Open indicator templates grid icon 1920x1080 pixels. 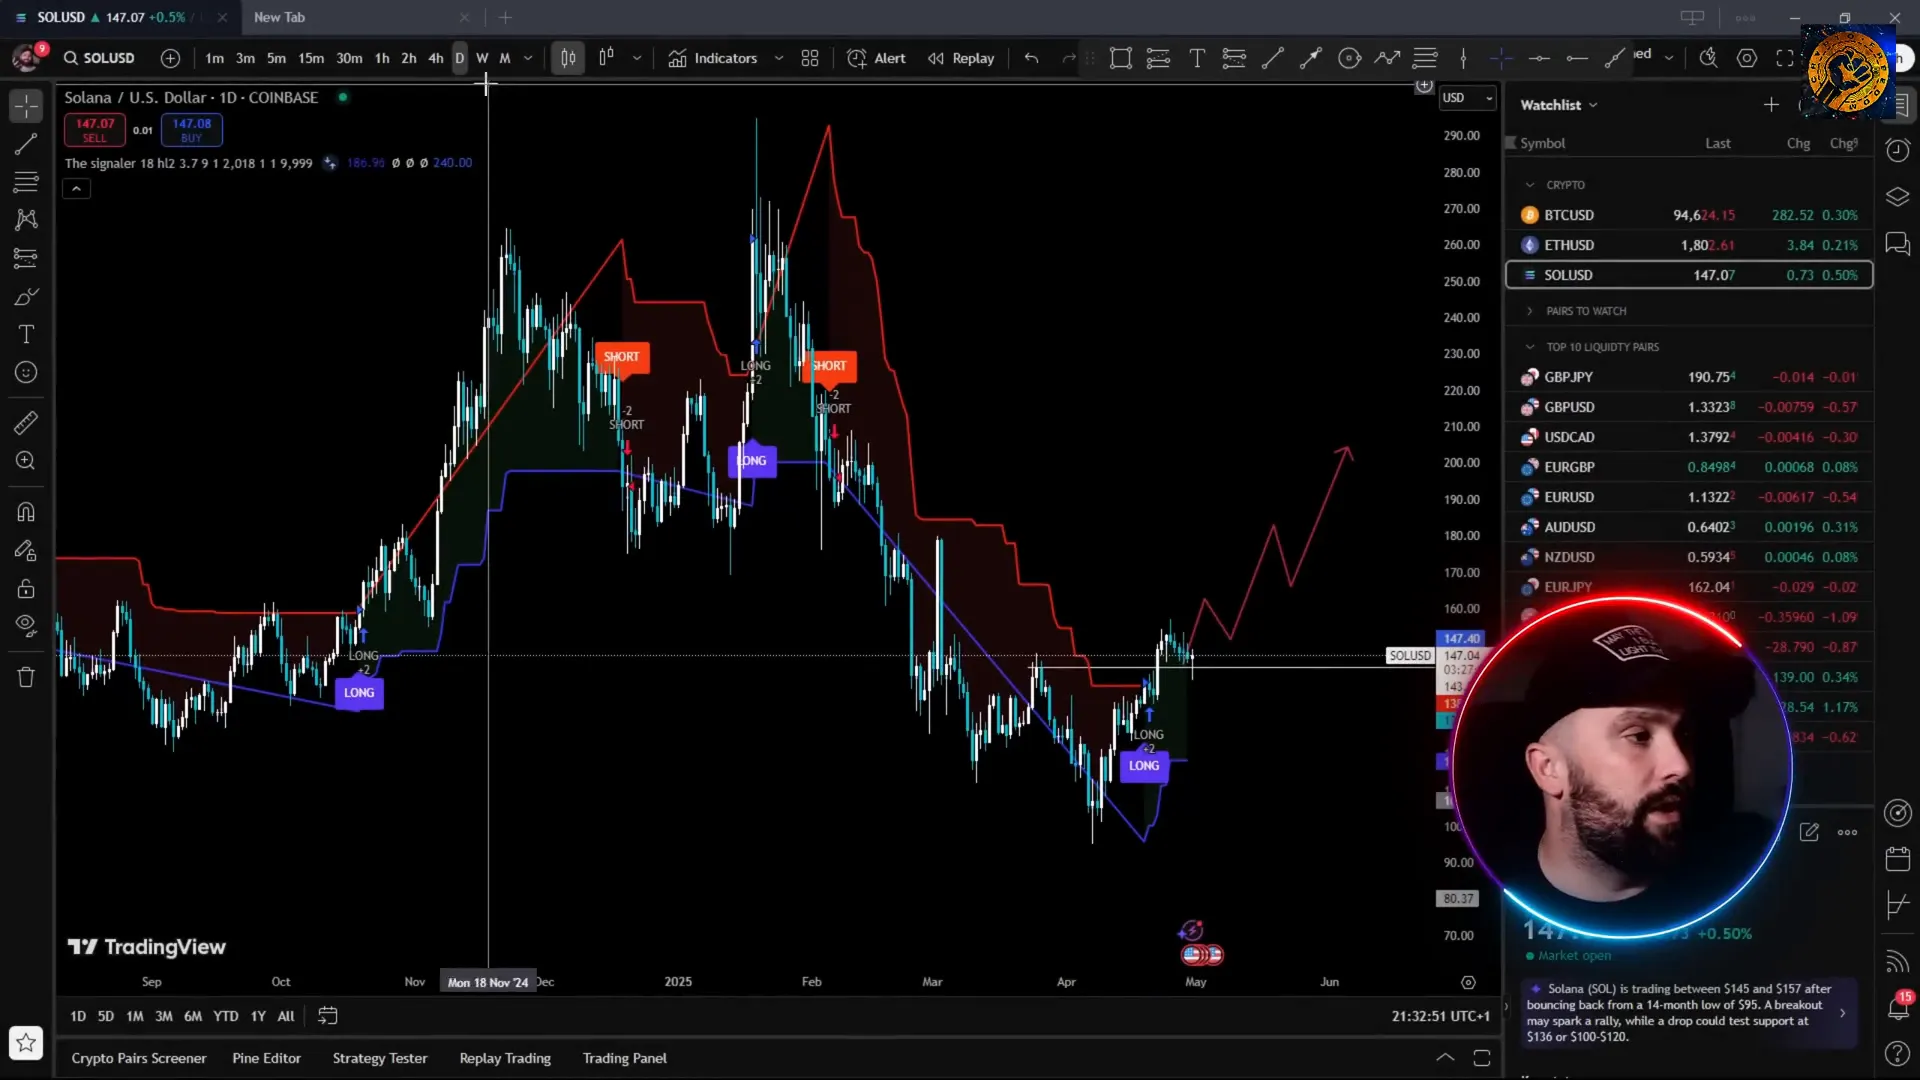pos(810,58)
